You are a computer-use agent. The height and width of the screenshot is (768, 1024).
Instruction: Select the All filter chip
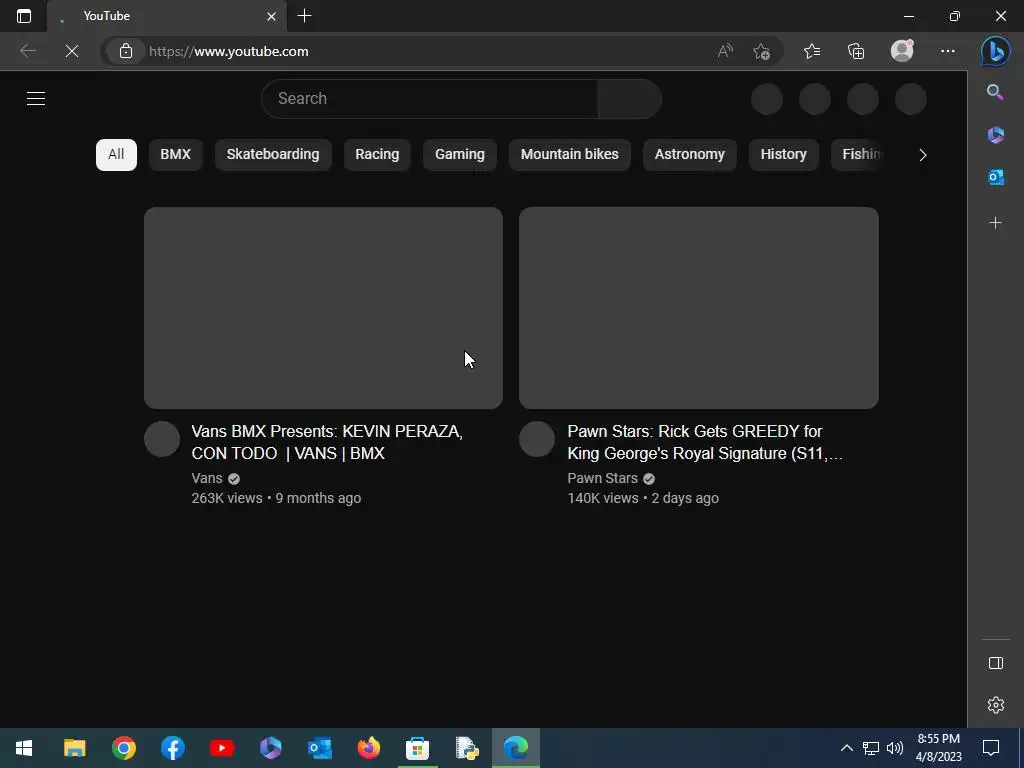pyautogui.click(x=116, y=155)
